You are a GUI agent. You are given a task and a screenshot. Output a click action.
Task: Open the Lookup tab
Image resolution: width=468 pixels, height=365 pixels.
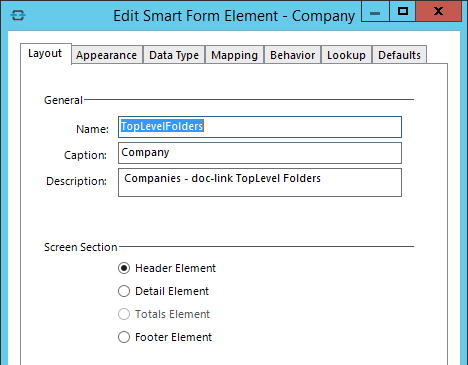point(346,55)
